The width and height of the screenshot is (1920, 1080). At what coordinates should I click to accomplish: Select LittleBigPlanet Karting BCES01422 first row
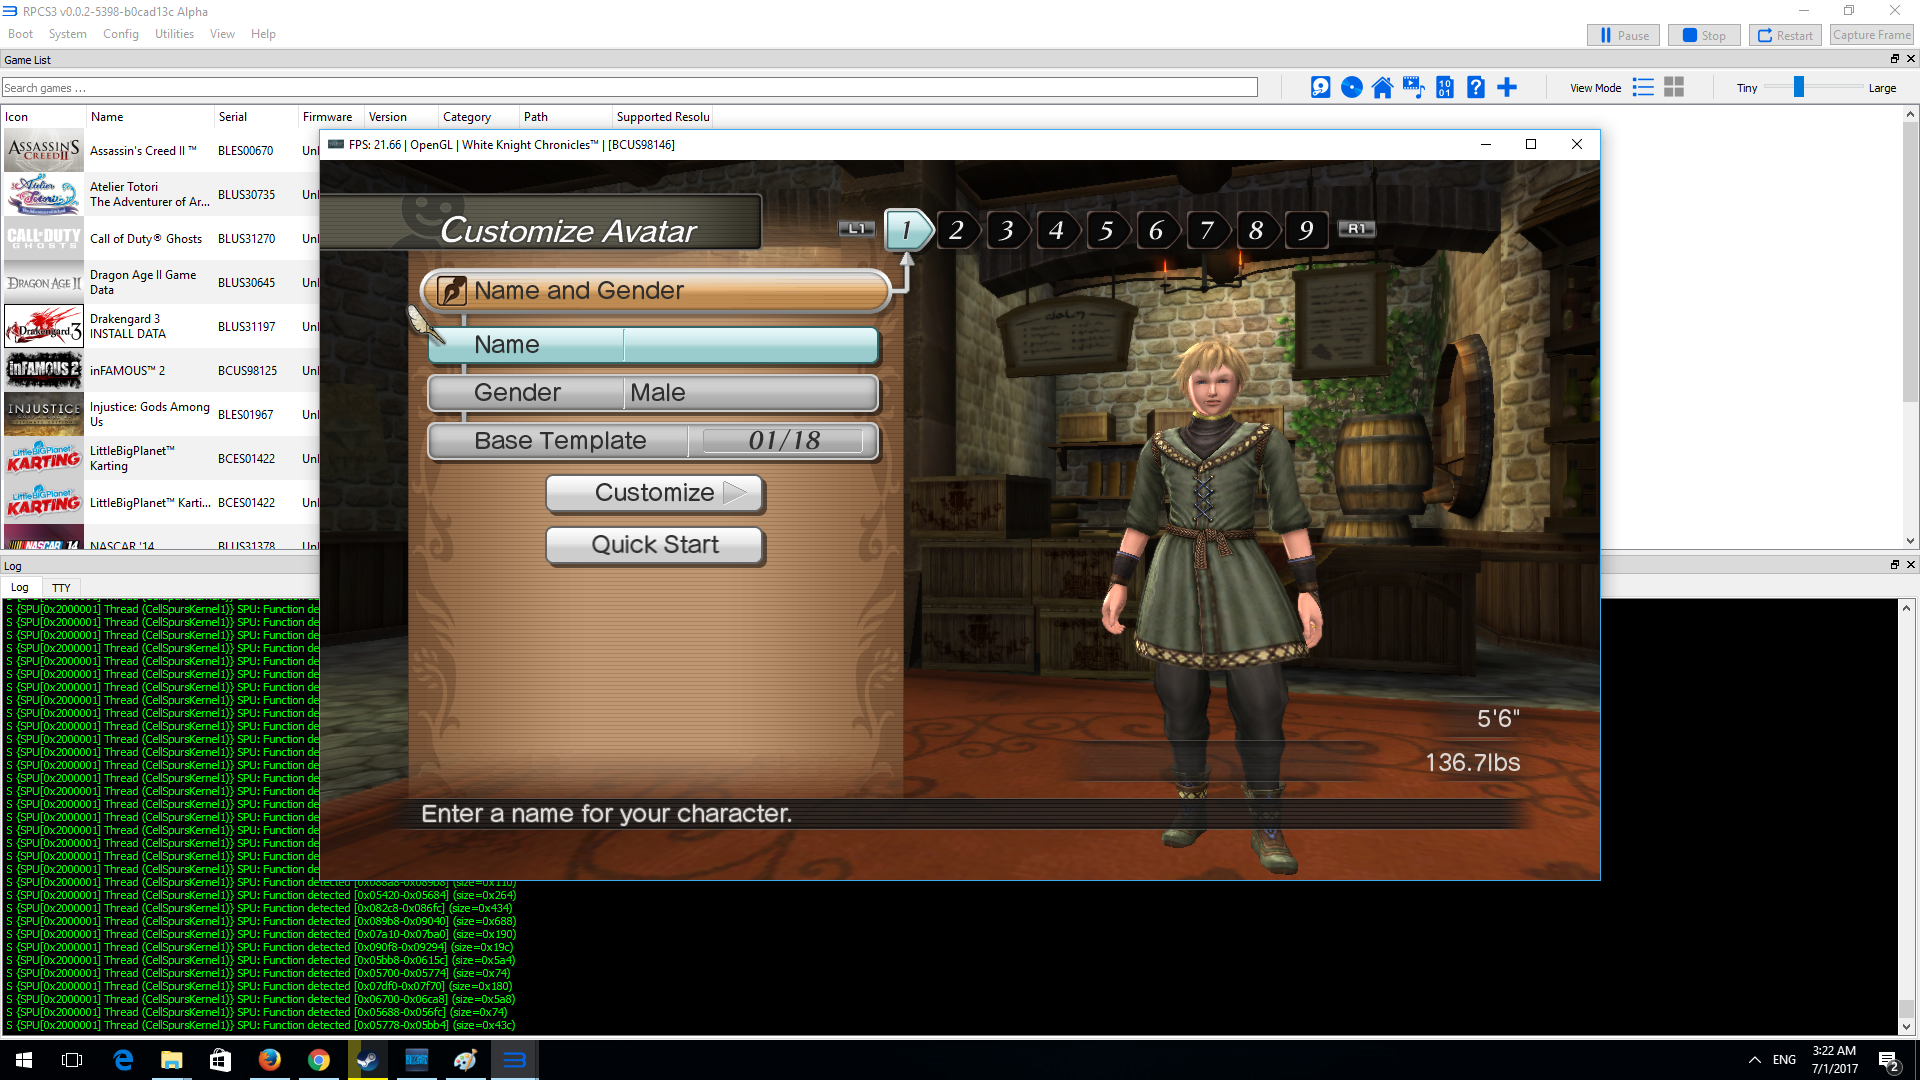pos(160,459)
